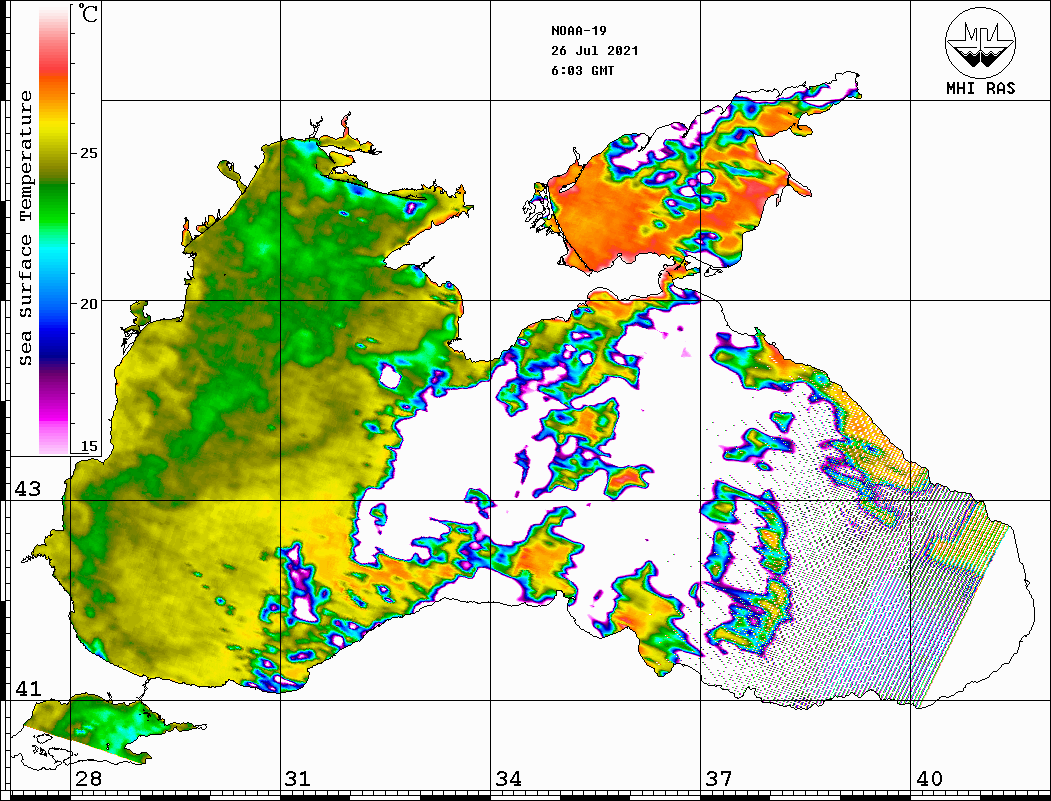Screen dimensions: 1051x801
Task: Click the temperature color scale bar
Action: [54, 229]
